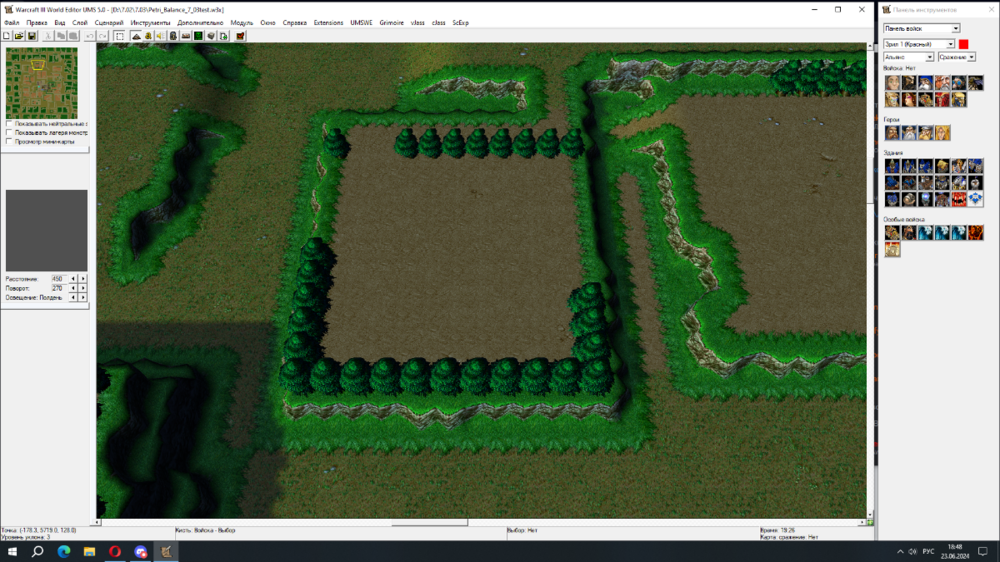Viewport: 1000px width, 562px height.
Task: Select first unit portrait under Войска
Action: click(x=892, y=83)
